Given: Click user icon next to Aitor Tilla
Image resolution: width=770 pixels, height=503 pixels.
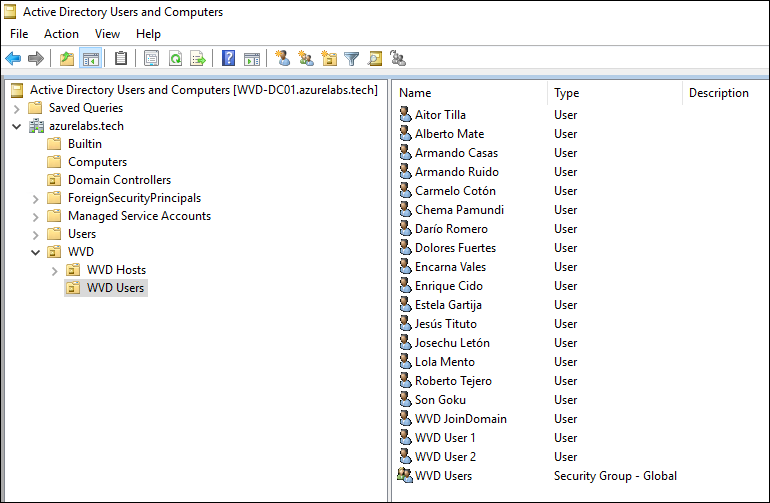Looking at the screenshot, I should click(405, 114).
